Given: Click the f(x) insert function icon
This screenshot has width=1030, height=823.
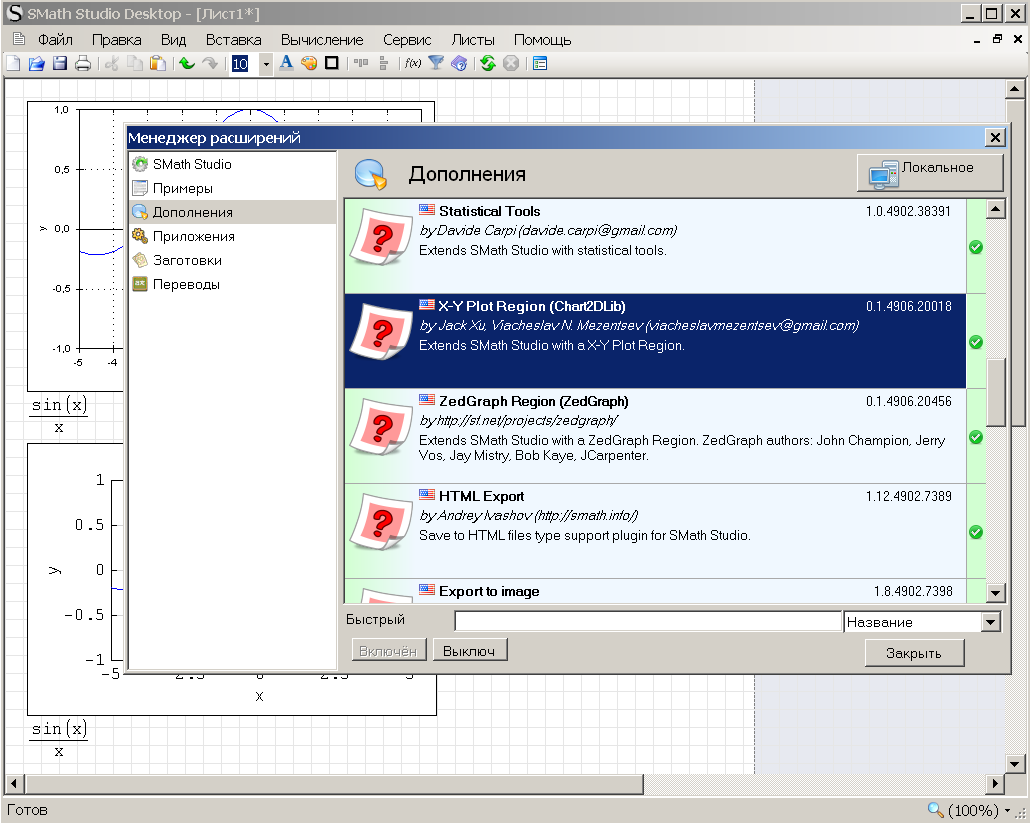Looking at the screenshot, I should (x=412, y=64).
